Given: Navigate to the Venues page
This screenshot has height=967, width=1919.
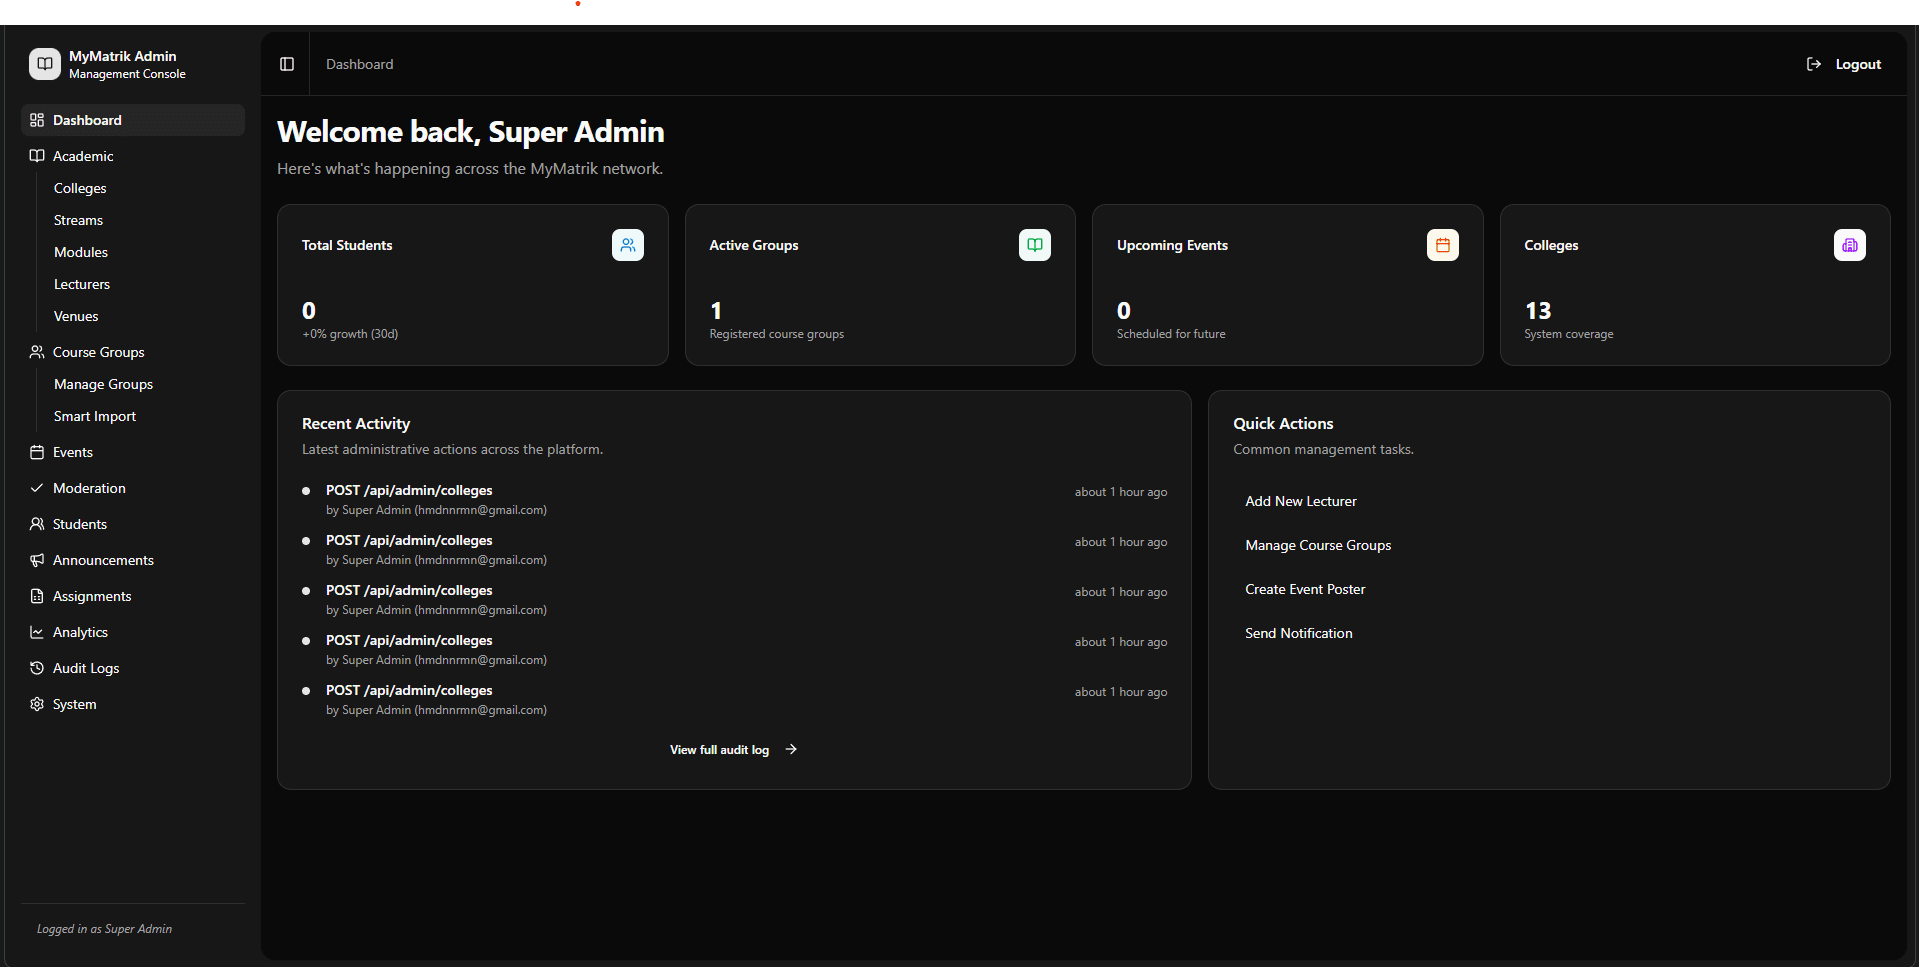Looking at the screenshot, I should point(76,315).
